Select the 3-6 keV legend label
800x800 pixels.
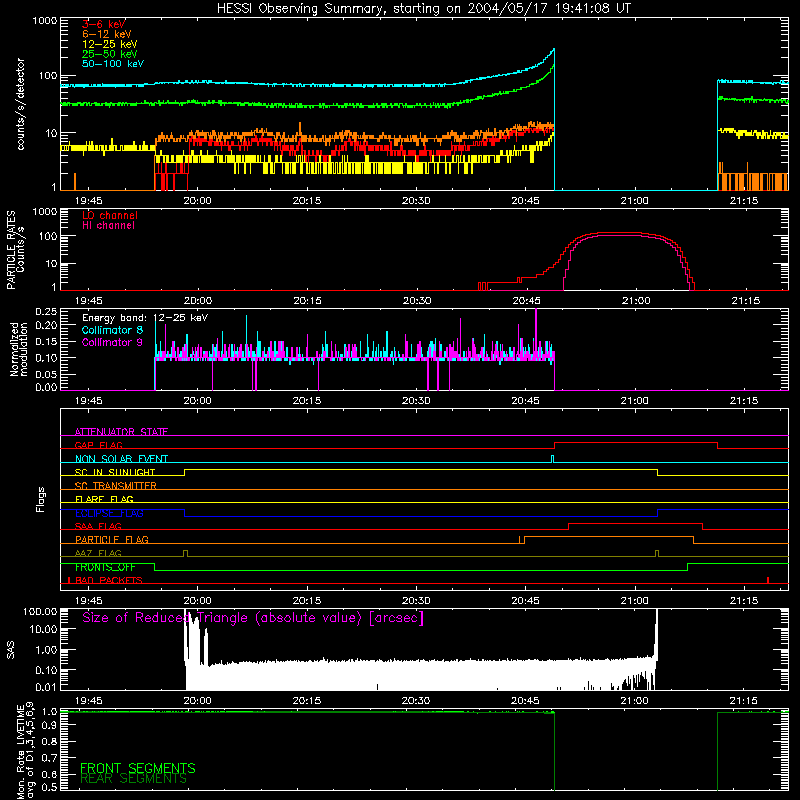104,24
